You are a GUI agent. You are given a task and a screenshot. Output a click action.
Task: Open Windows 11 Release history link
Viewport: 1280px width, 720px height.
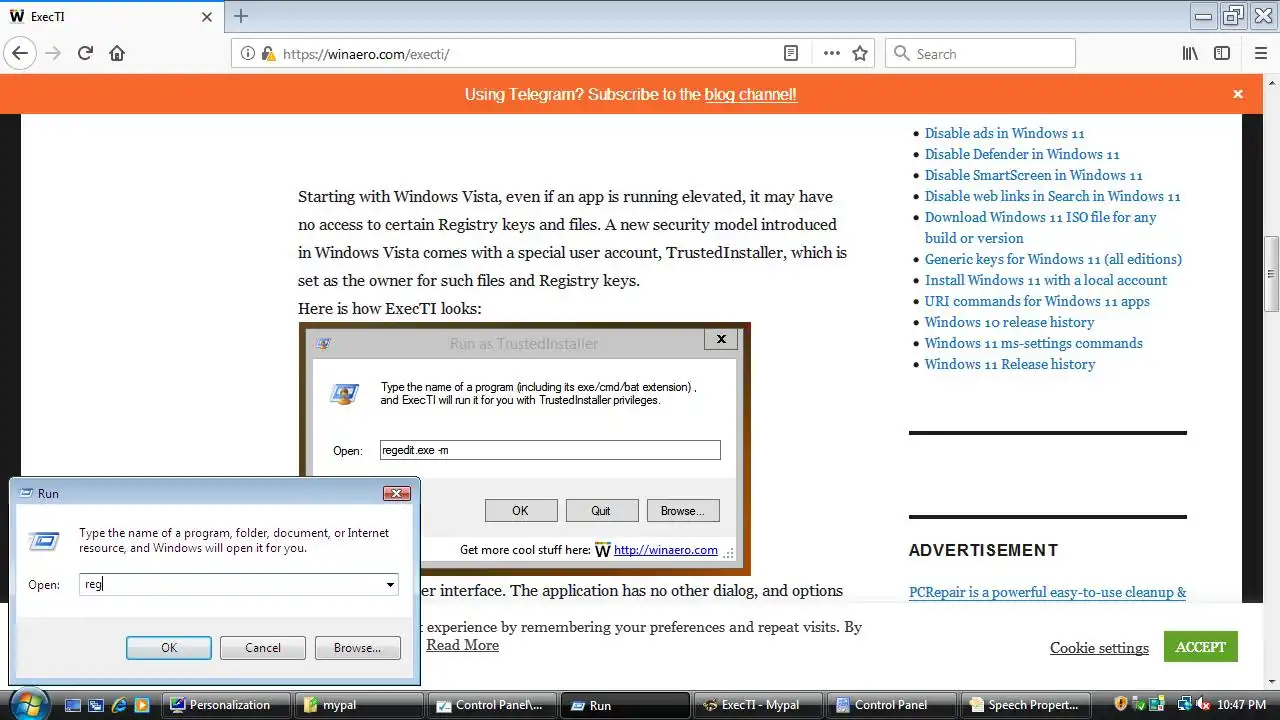tap(1010, 364)
